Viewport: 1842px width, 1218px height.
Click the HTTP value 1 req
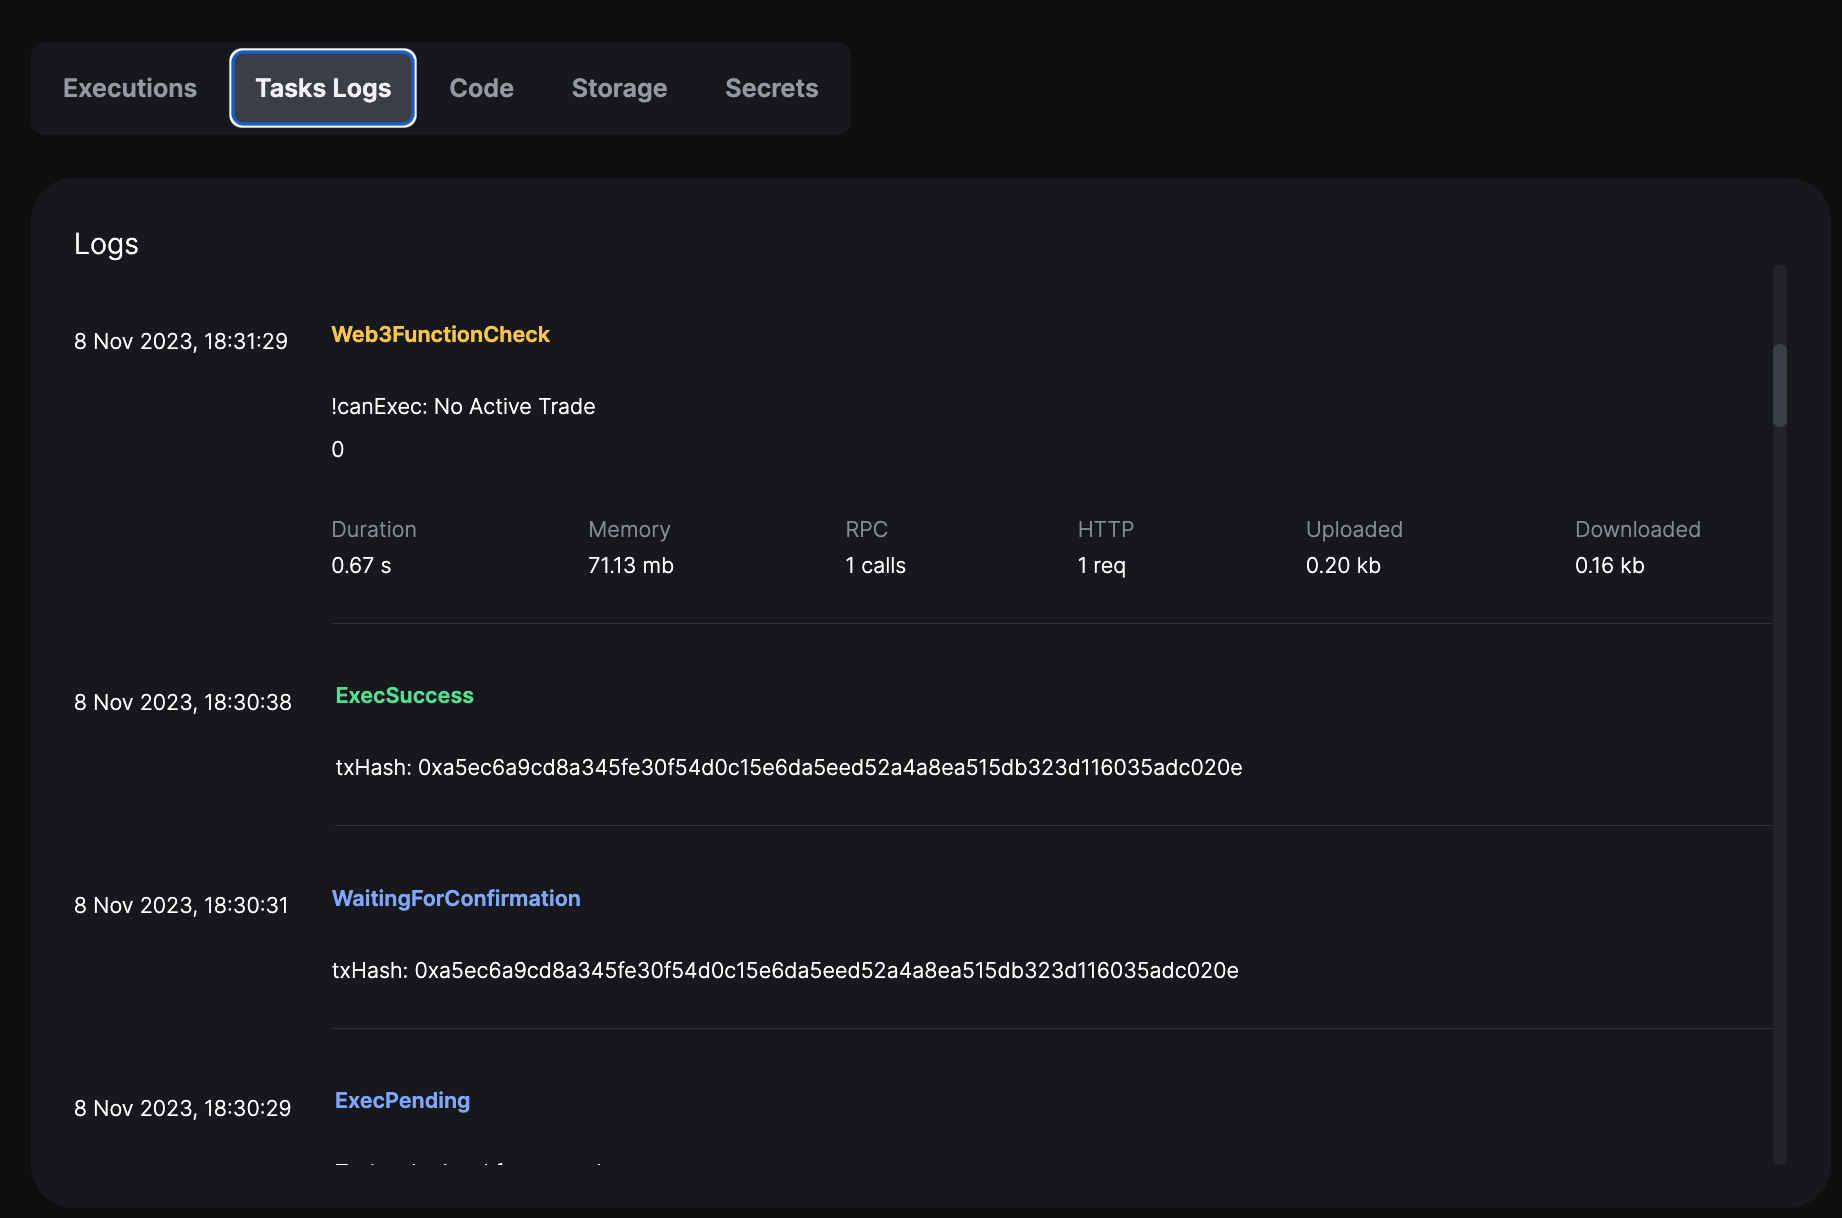click(x=1102, y=565)
